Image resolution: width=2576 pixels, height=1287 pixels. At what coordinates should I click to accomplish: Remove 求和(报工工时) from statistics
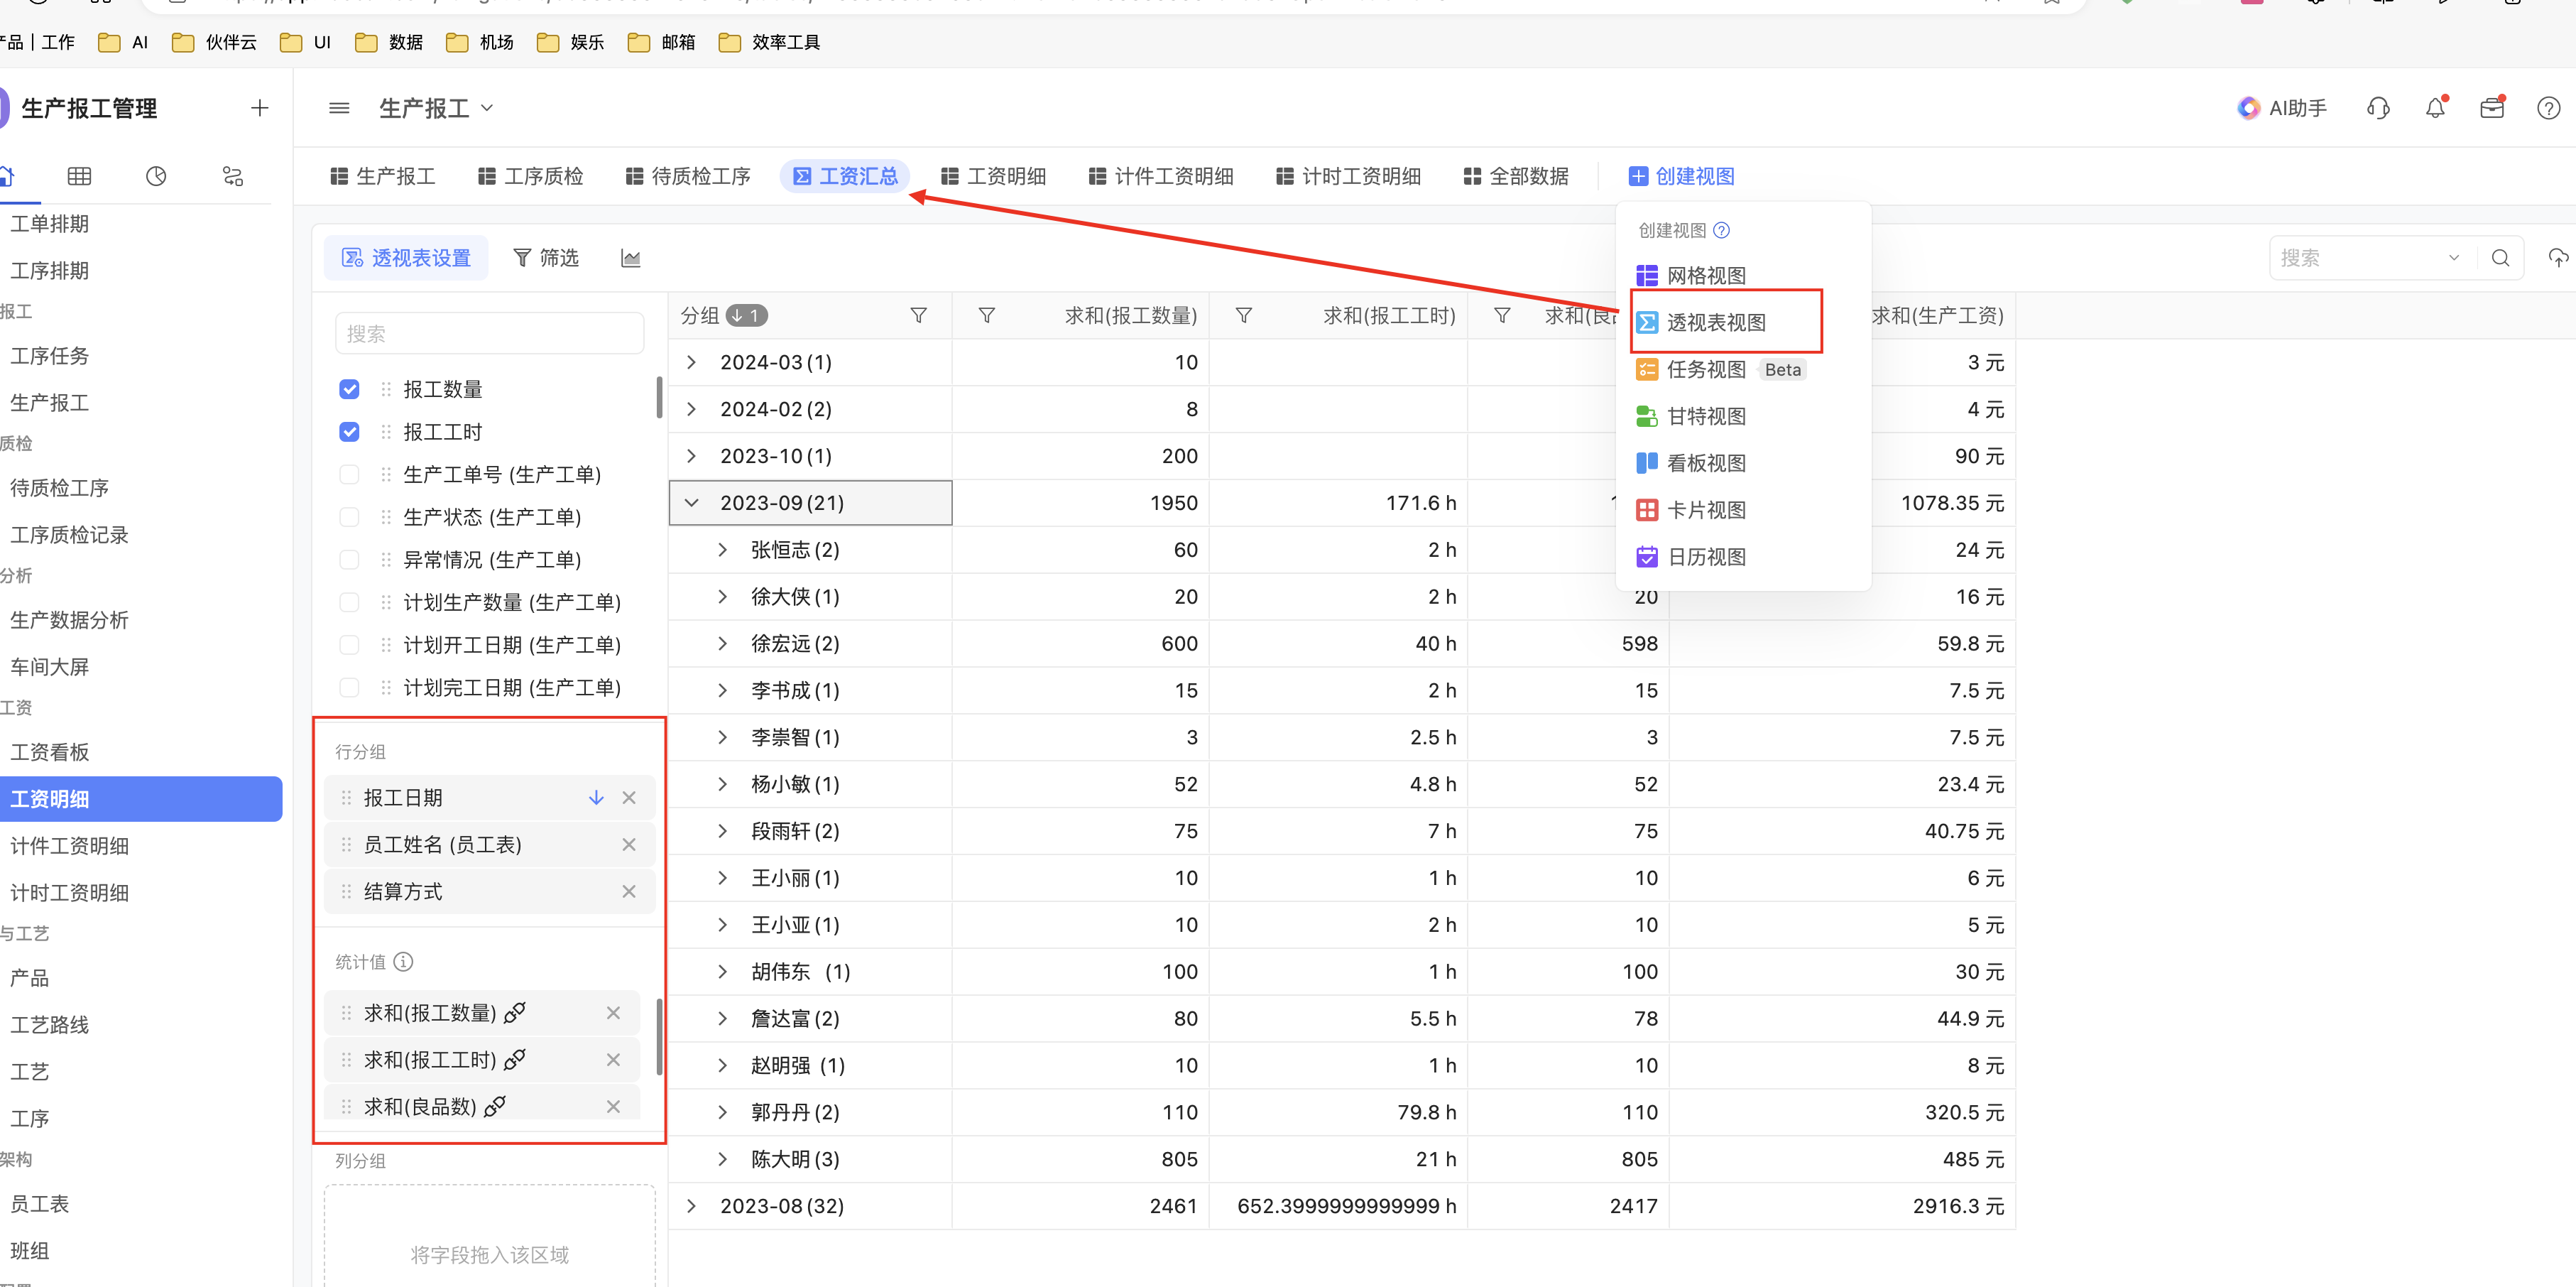click(x=613, y=1060)
